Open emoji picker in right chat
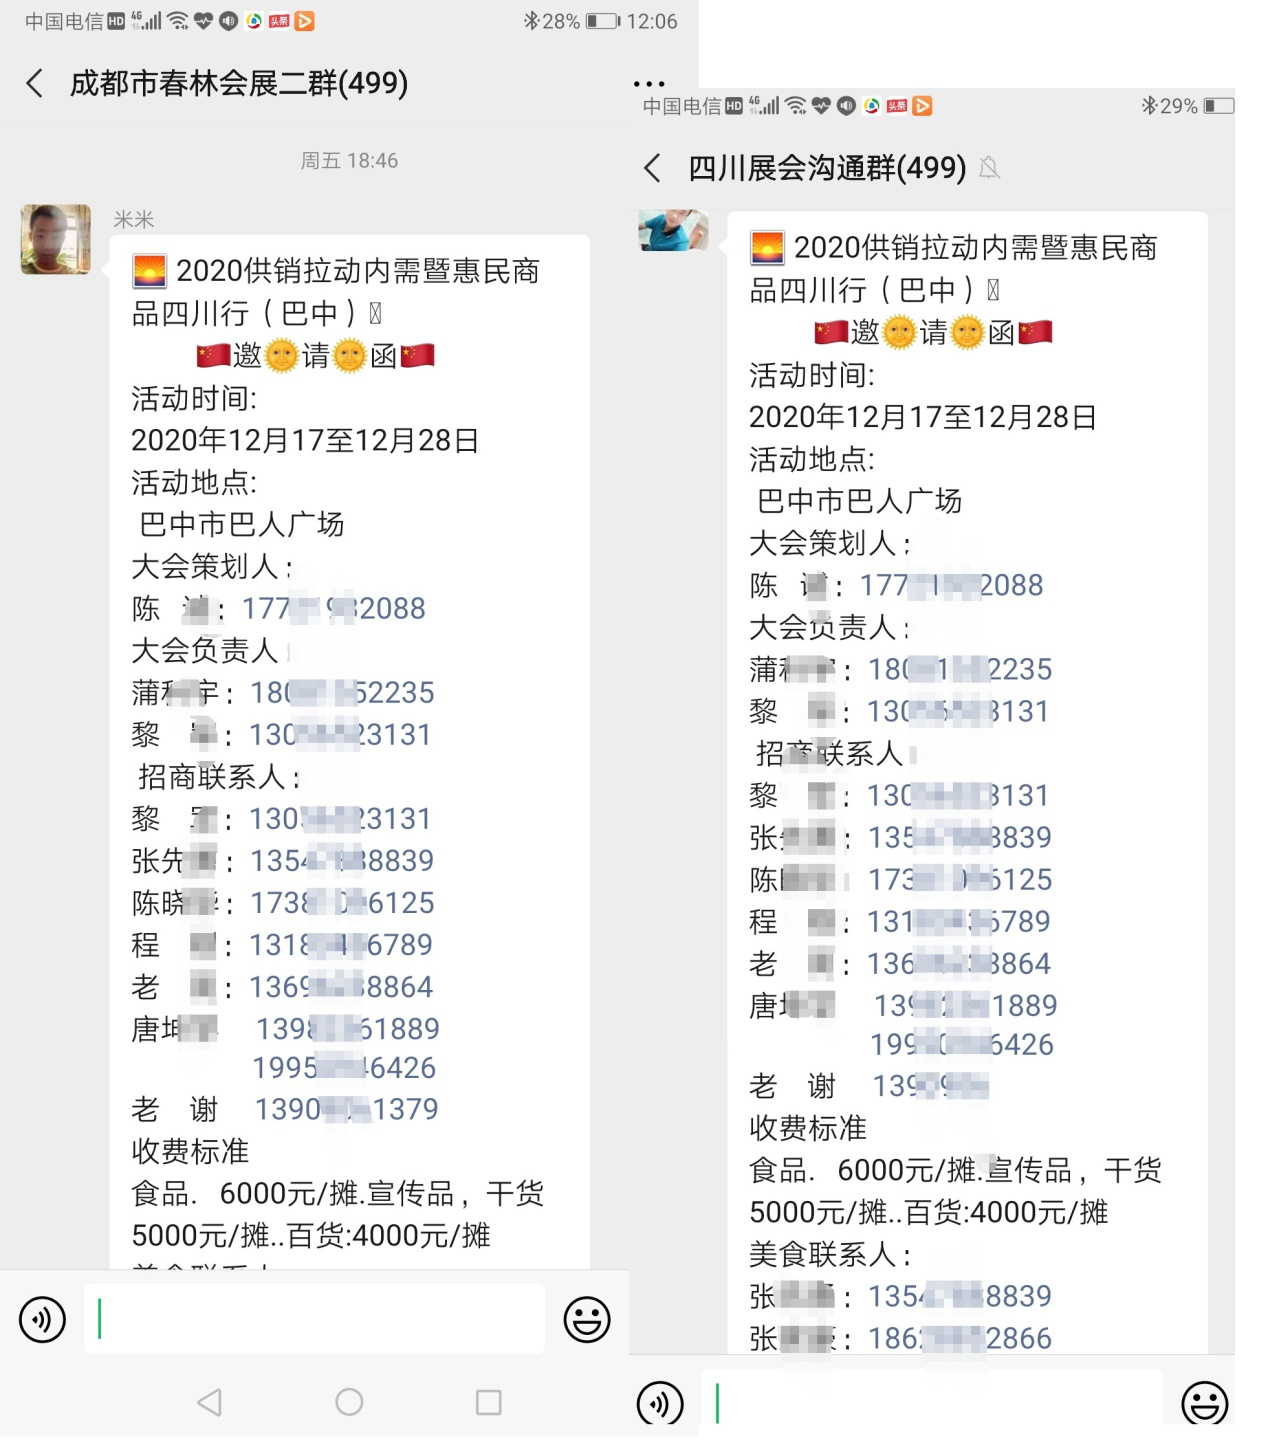 [x=1205, y=1403]
